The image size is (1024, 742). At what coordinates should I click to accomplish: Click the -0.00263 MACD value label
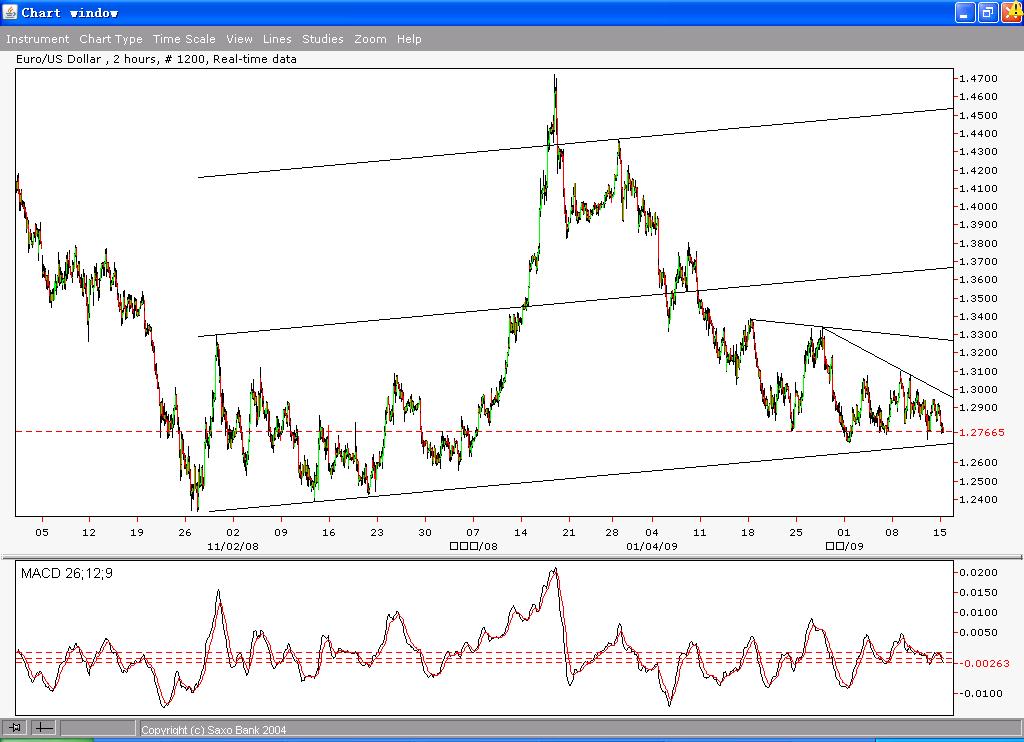tap(983, 663)
